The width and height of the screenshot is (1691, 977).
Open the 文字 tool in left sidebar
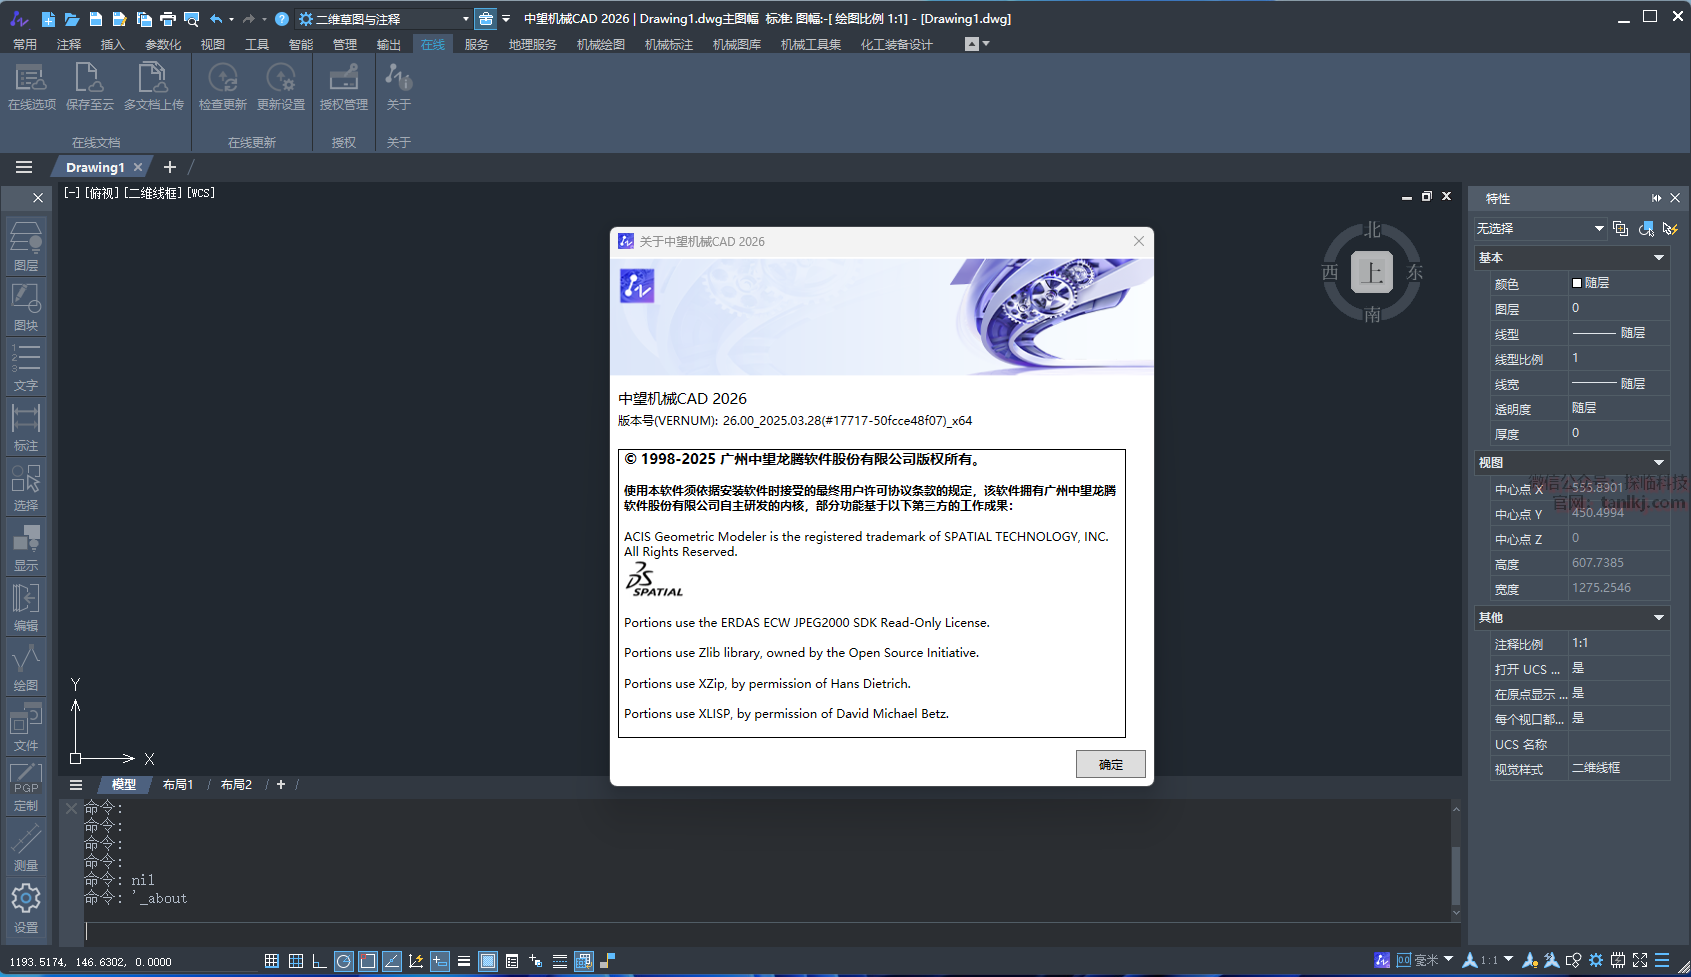[x=26, y=367]
